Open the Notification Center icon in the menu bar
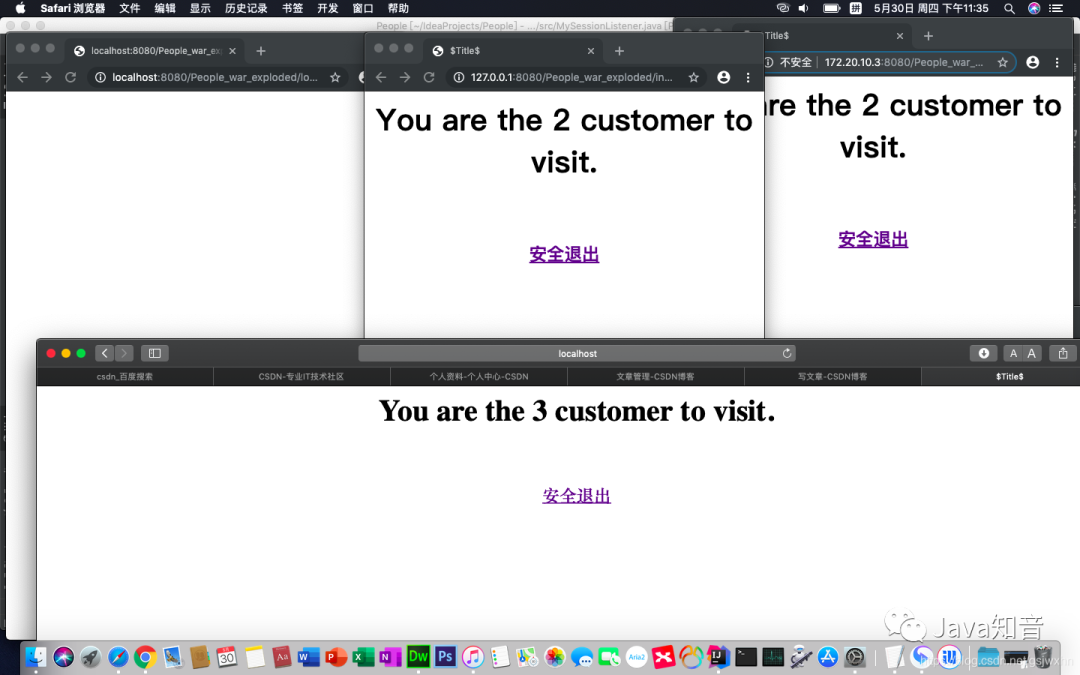The image size is (1080, 675). pyautogui.click(x=1056, y=8)
